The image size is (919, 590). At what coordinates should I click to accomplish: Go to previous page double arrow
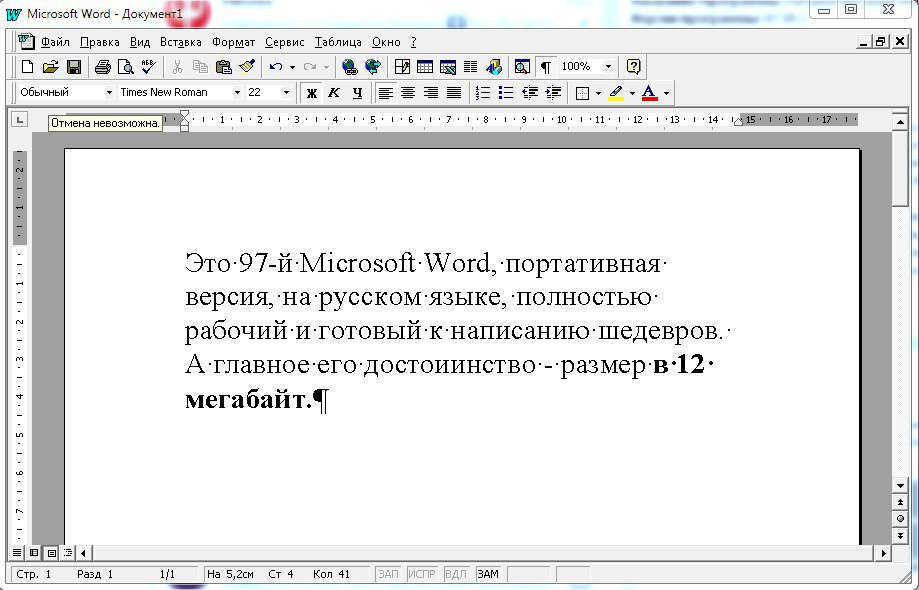click(x=901, y=502)
